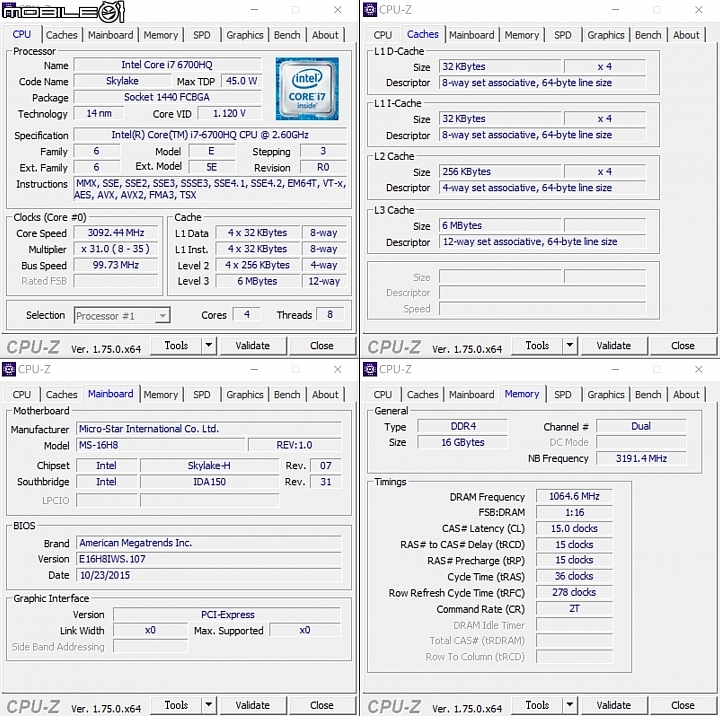The image size is (720, 716).
Task: Click the Instructions field listing MMX, SSE
Action: [210, 189]
